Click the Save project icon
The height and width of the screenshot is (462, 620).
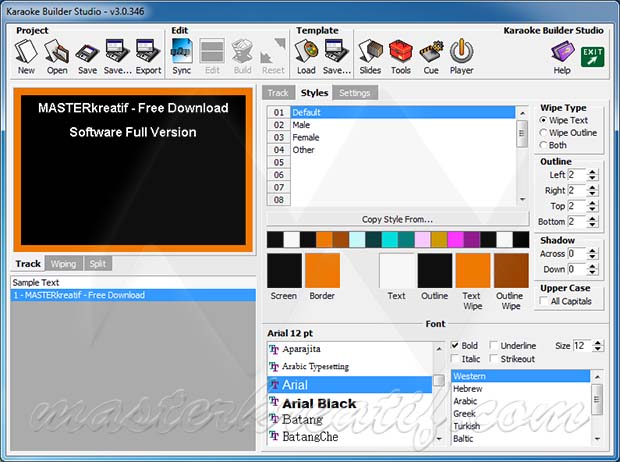pos(87,57)
